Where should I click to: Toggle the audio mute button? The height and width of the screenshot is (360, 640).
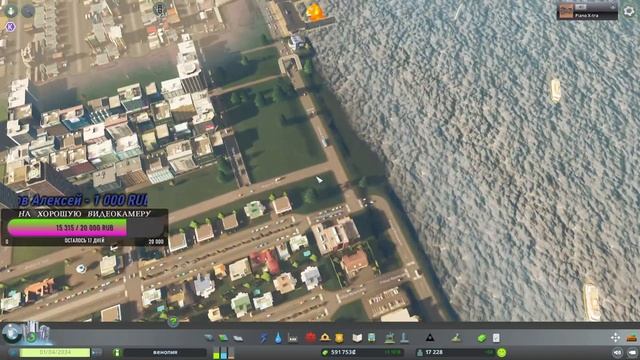coord(618,353)
